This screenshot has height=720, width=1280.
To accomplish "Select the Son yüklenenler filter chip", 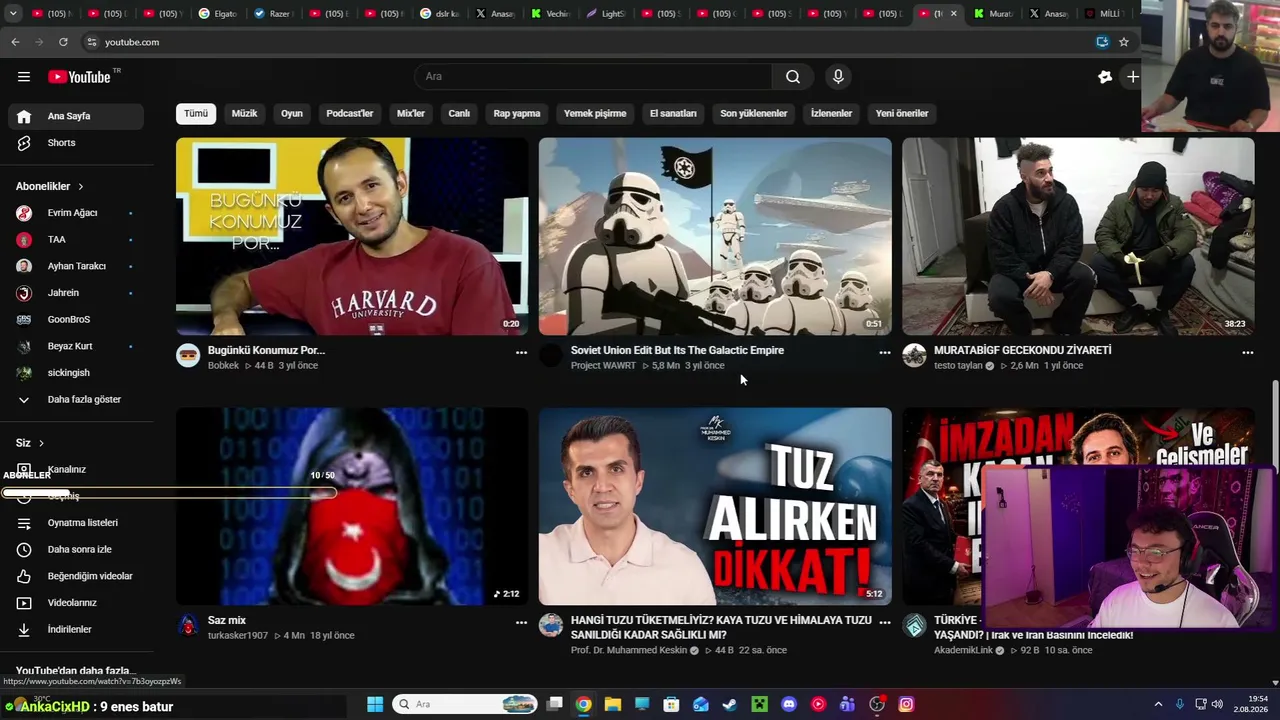I will [x=754, y=114].
